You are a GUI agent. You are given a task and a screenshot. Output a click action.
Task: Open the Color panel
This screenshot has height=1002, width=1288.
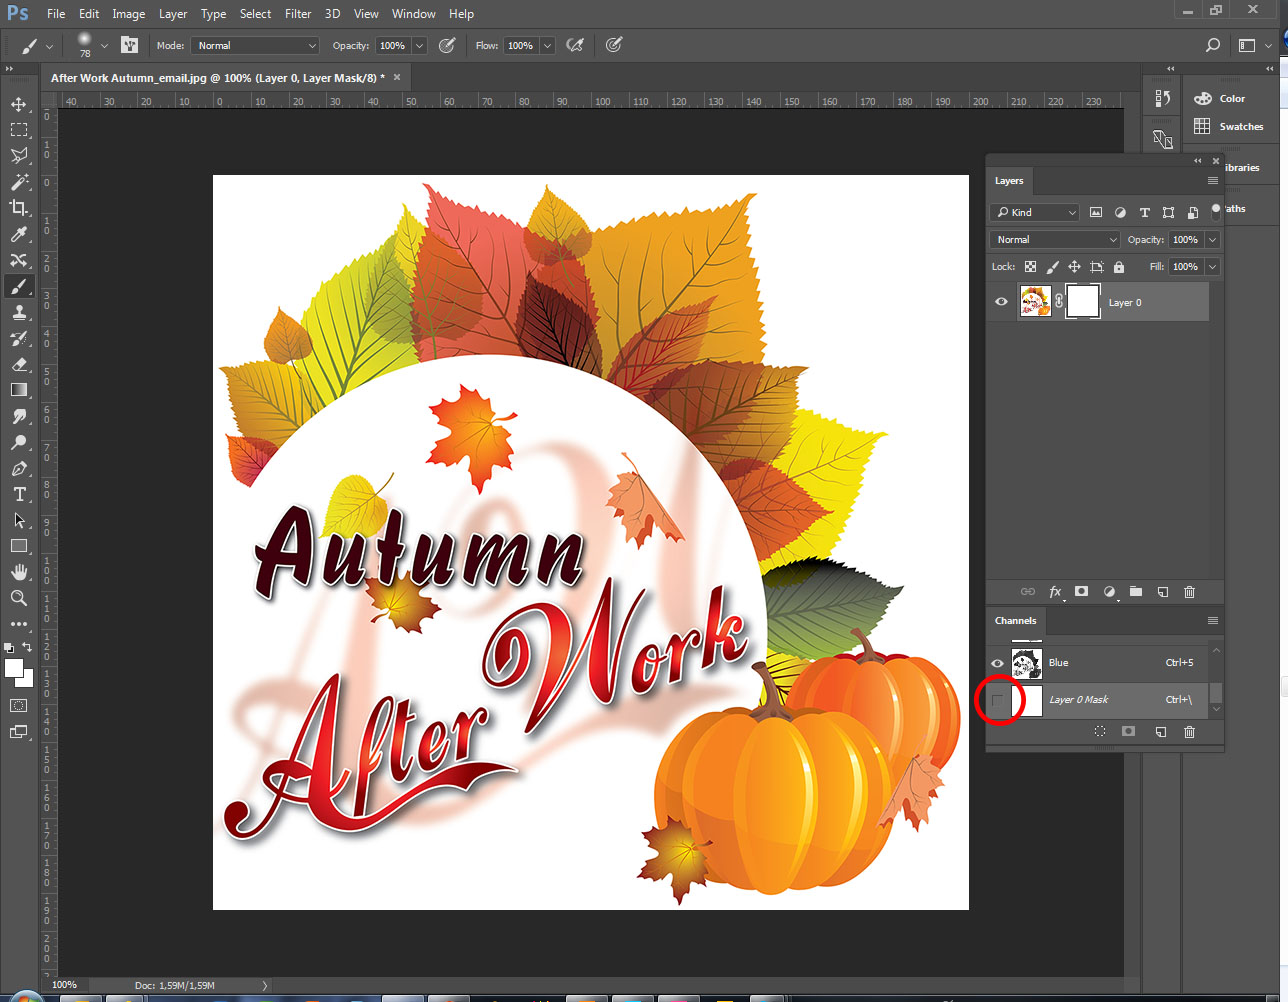click(1231, 99)
